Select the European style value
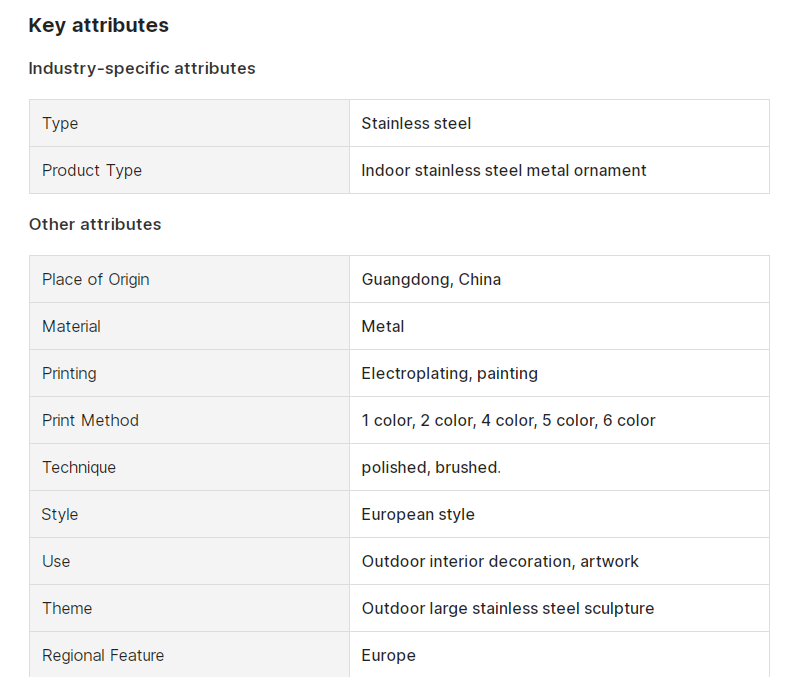This screenshot has width=800, height=677. click(418, 514)
